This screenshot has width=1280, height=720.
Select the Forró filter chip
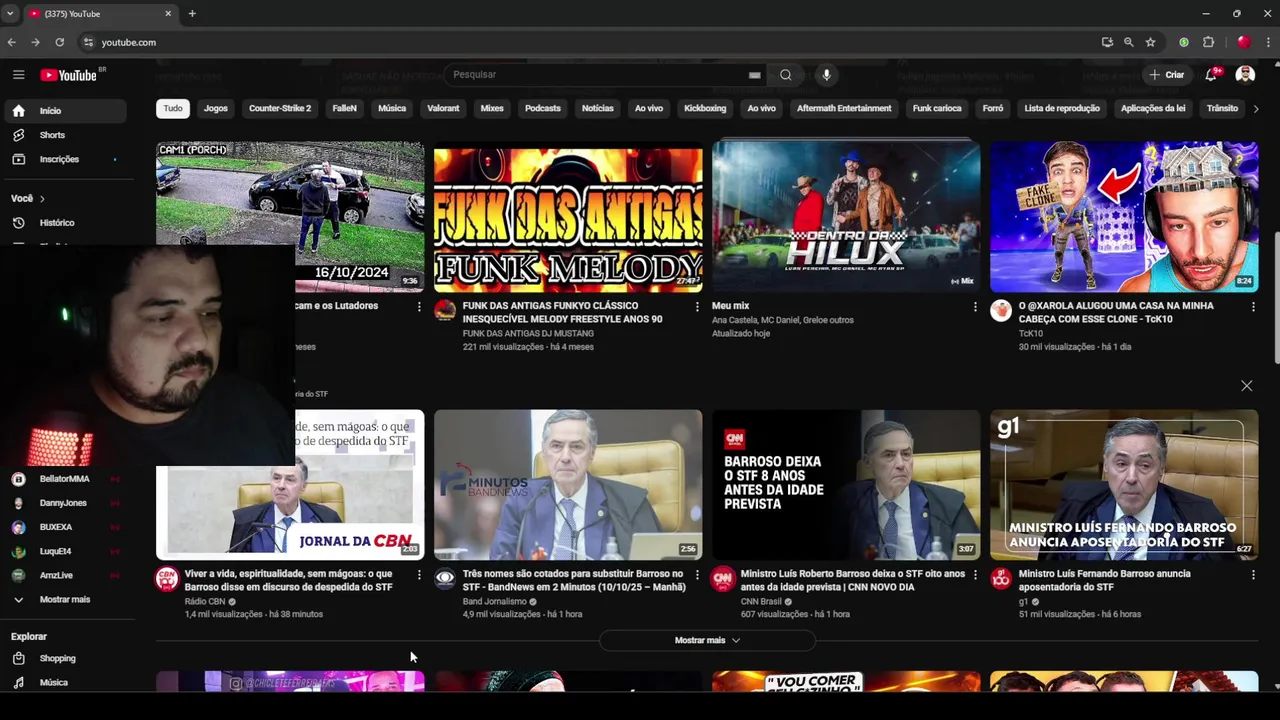pos(993,108)
